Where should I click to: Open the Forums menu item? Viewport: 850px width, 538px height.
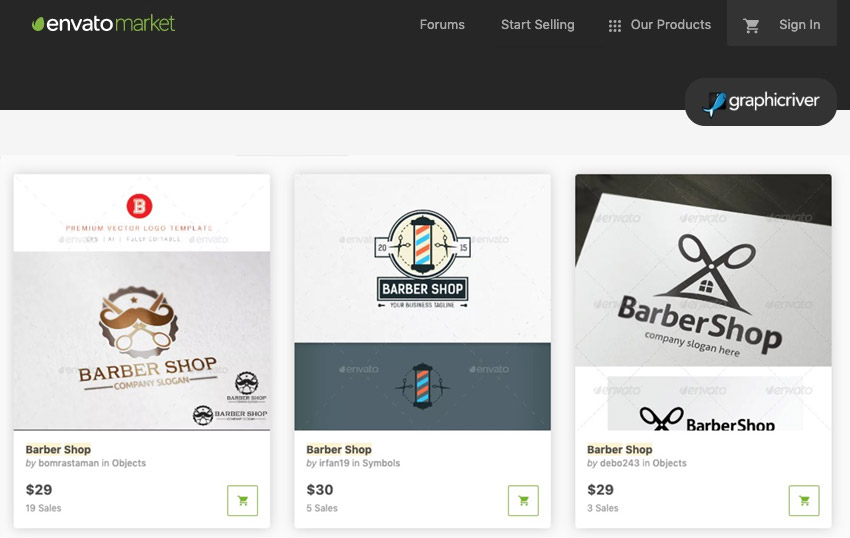point(442,24)
